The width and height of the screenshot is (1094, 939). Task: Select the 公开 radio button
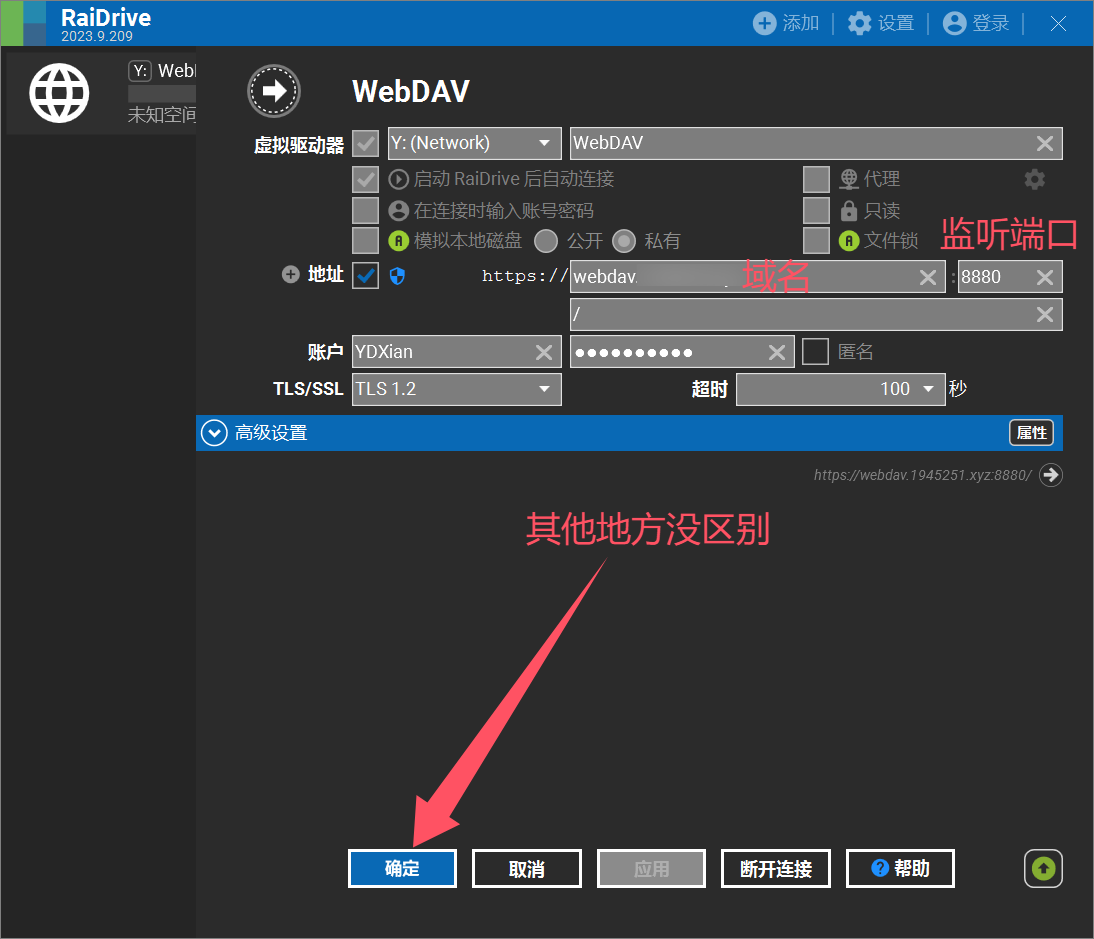[x=546, y=241]
